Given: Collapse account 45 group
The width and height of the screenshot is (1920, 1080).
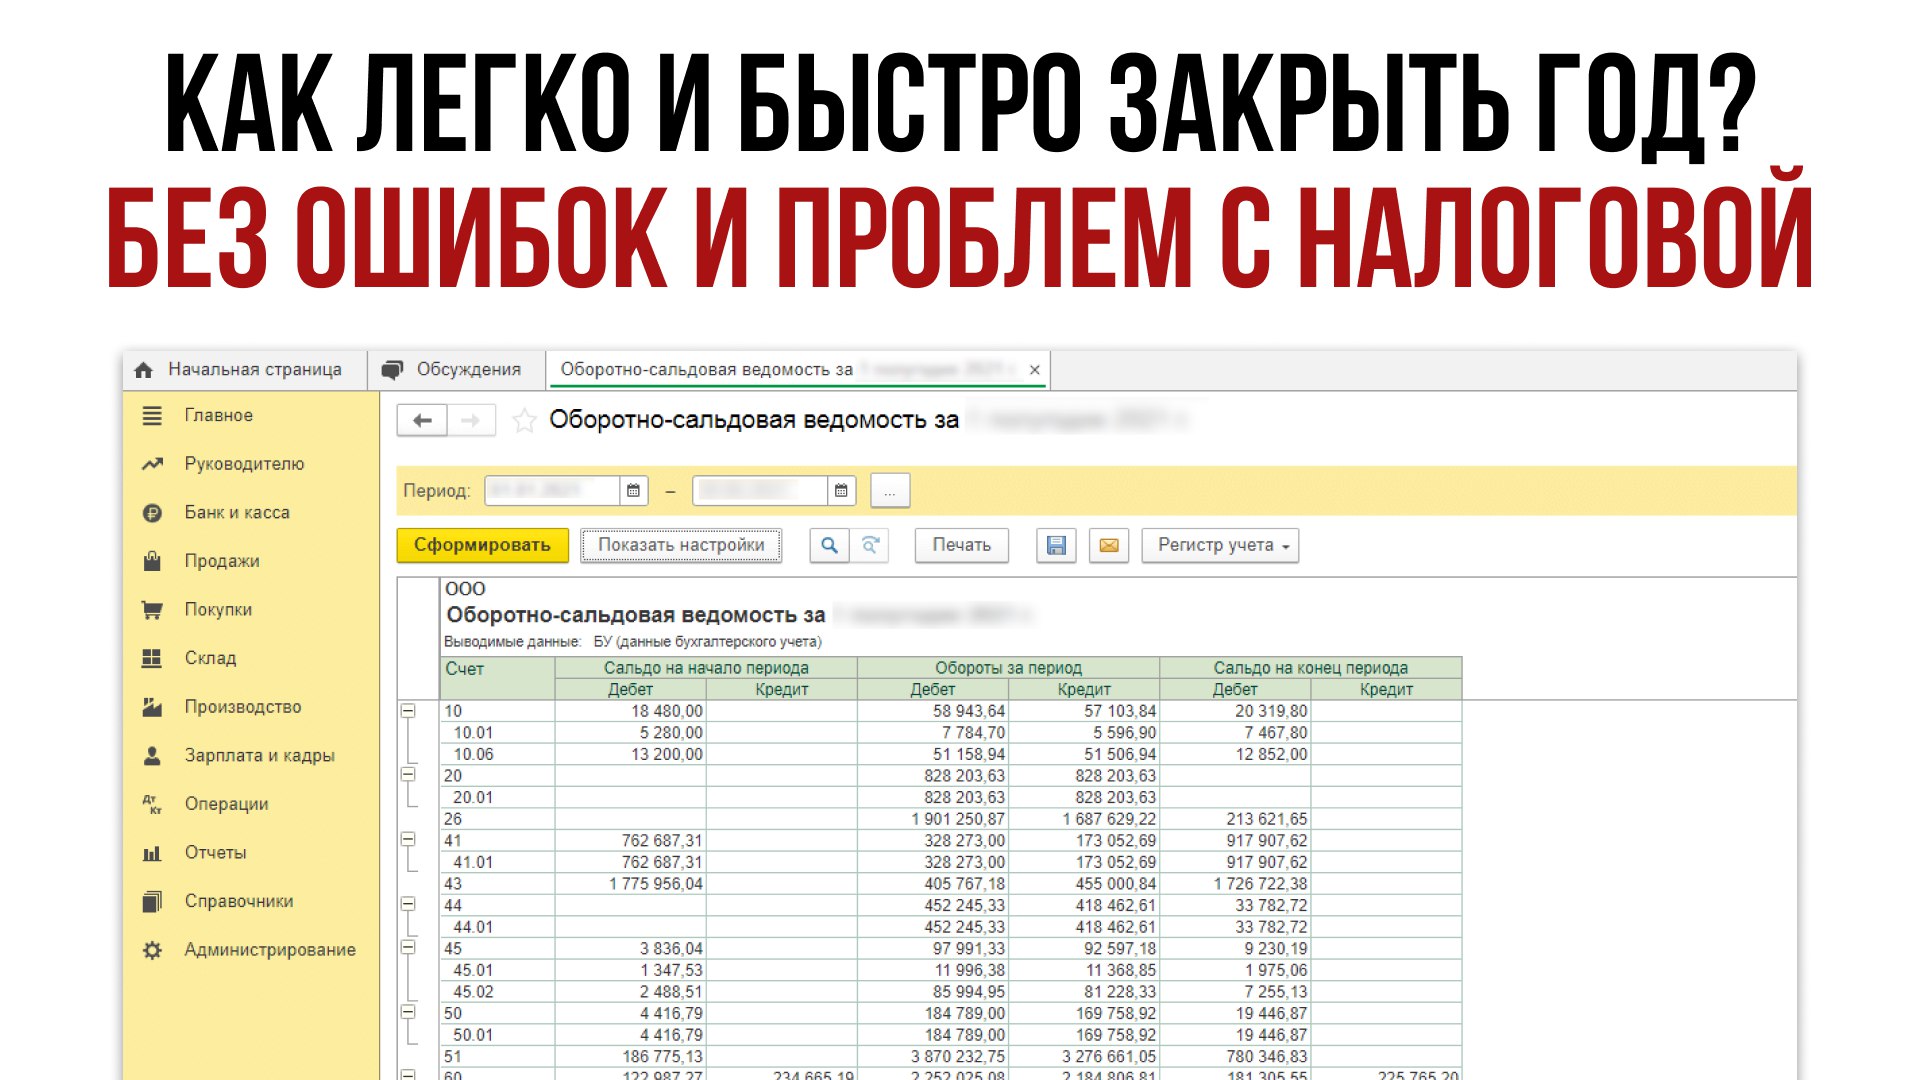Looking at the screenshot, I should tap(408, 948).
